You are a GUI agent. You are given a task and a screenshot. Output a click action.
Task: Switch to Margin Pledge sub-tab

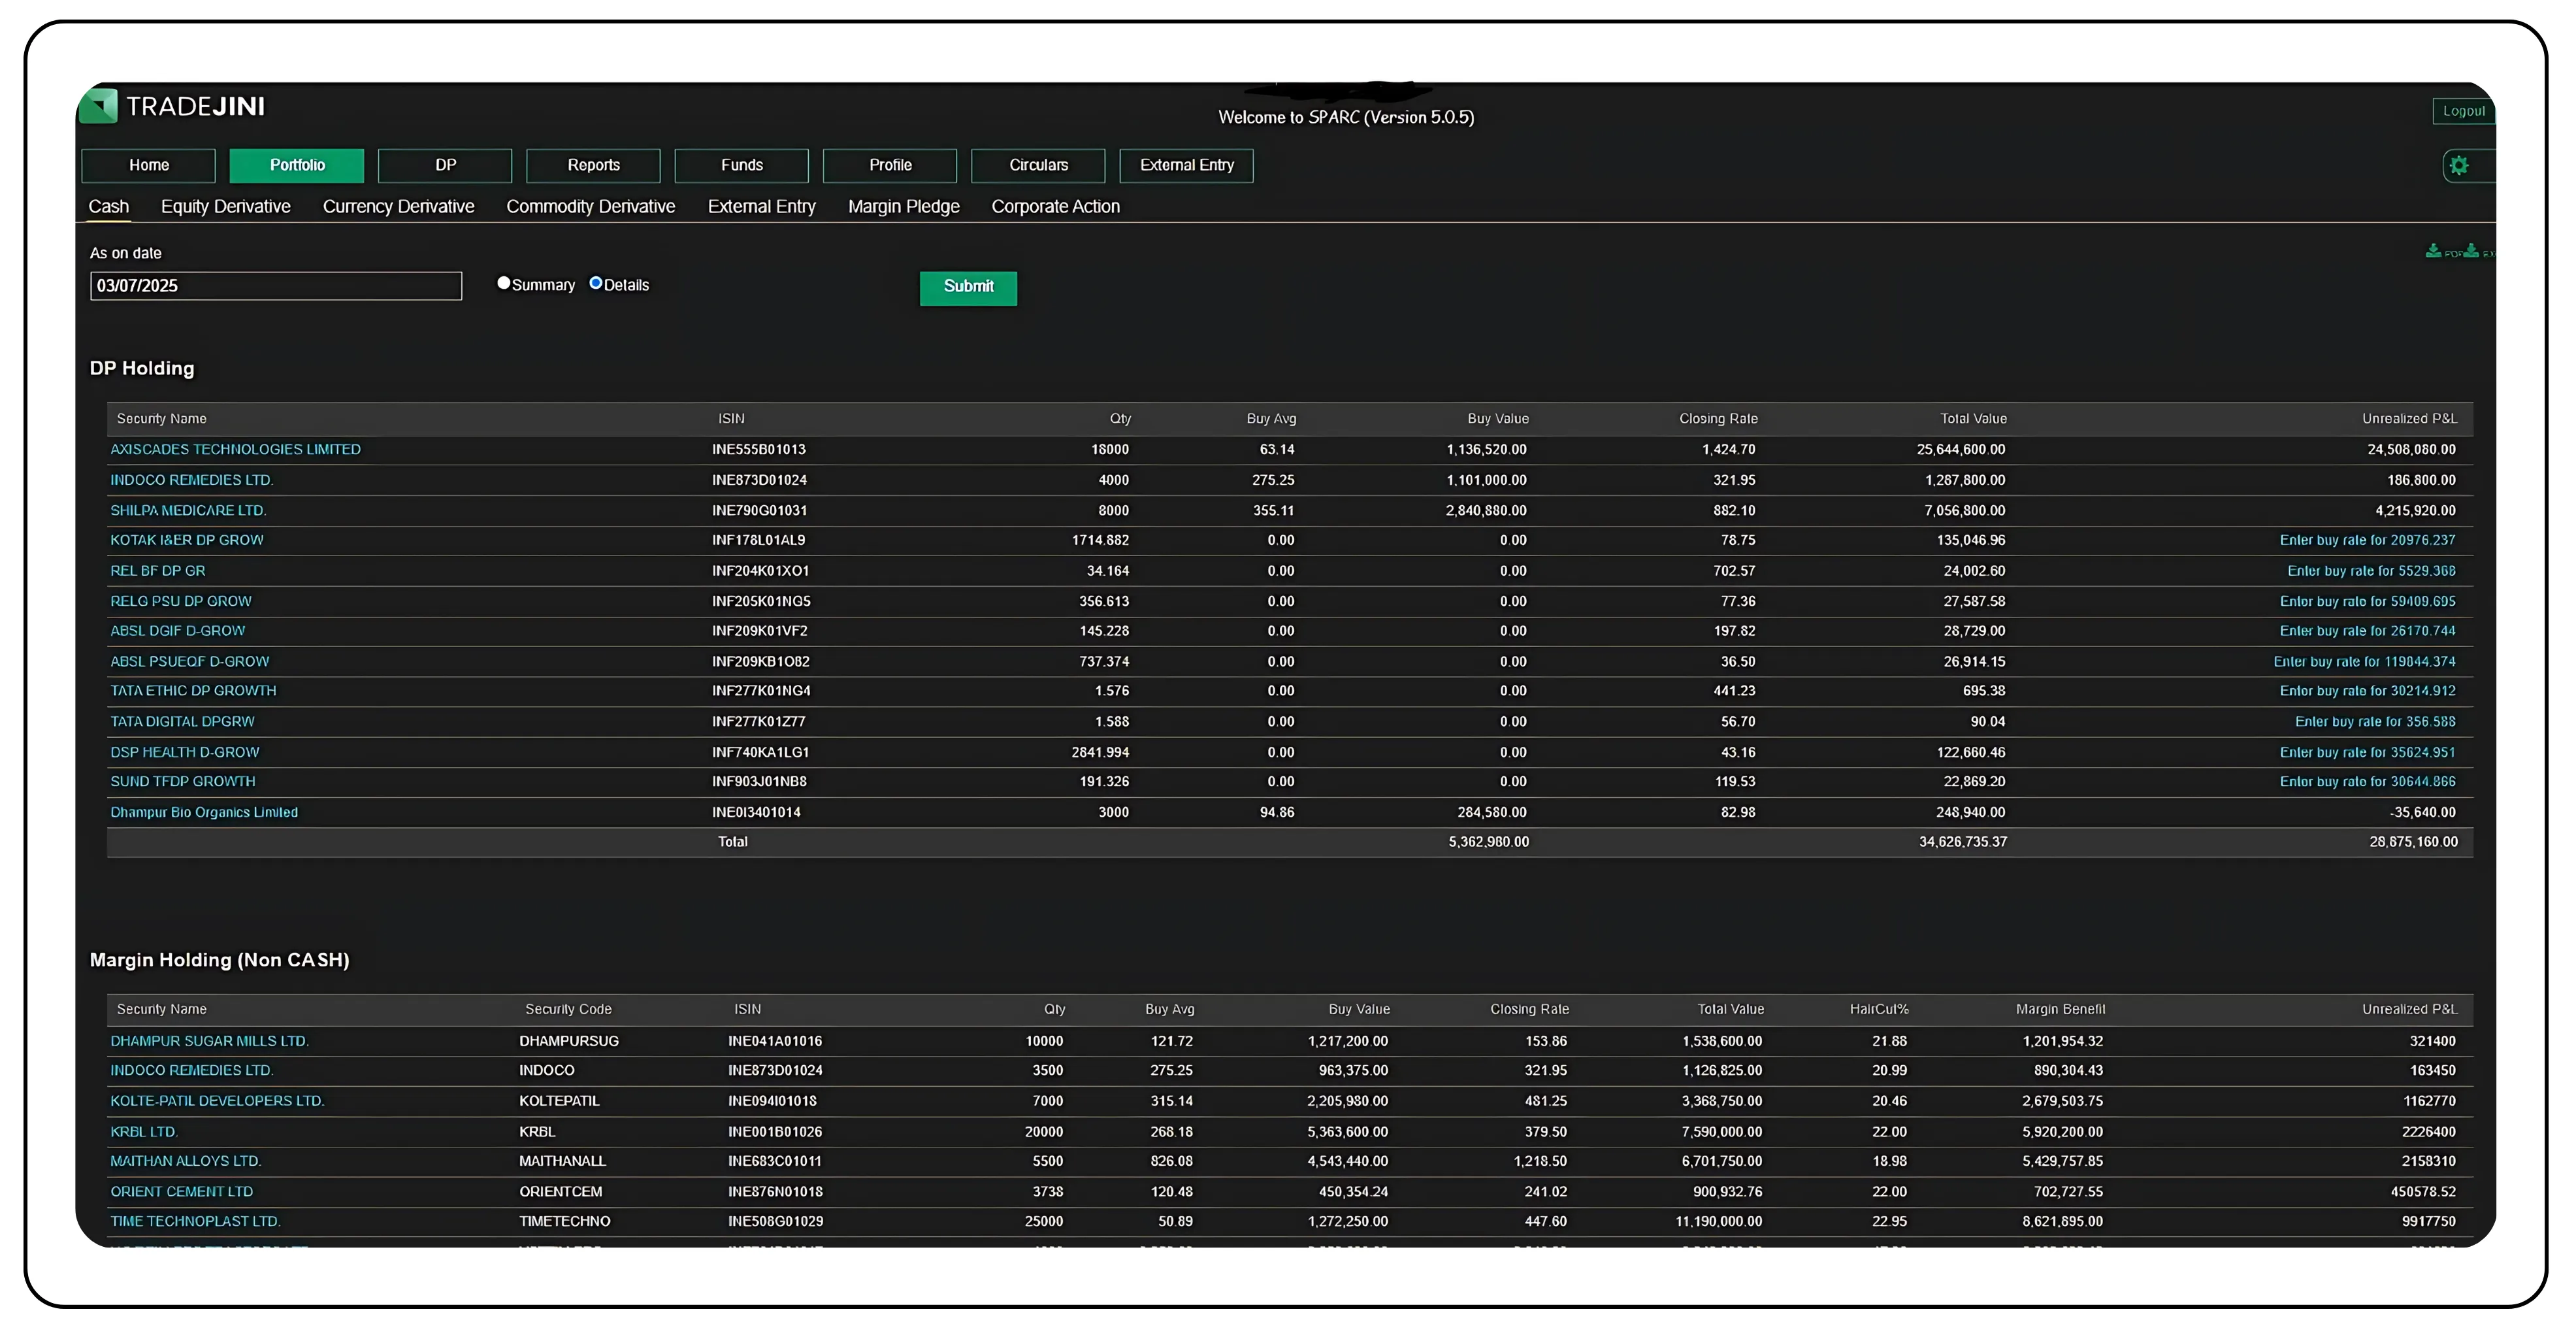[904, 207]
